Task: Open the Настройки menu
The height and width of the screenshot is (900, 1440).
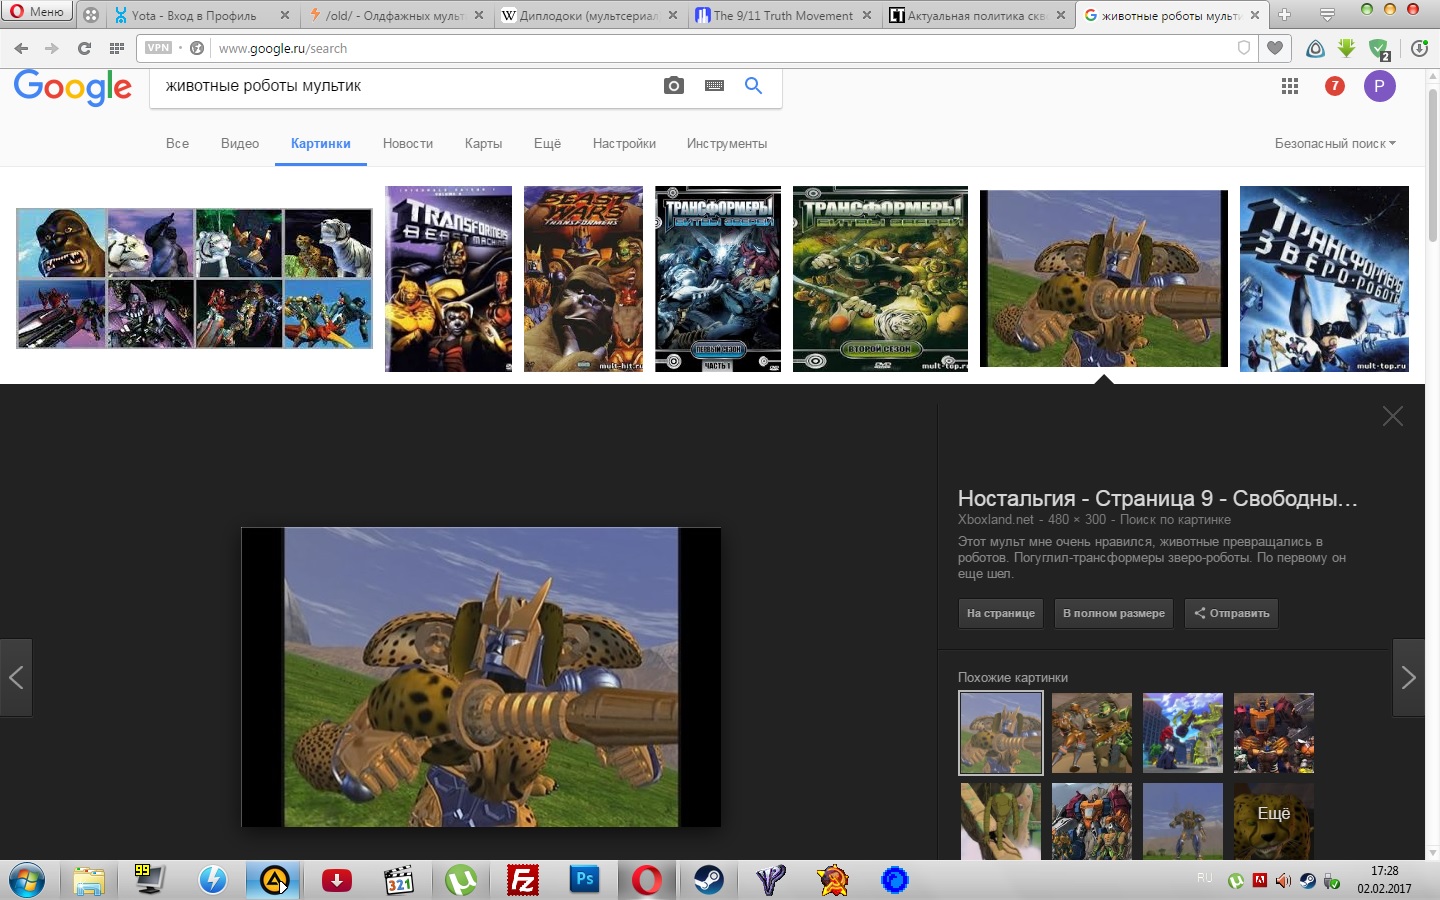Action: 624,143
